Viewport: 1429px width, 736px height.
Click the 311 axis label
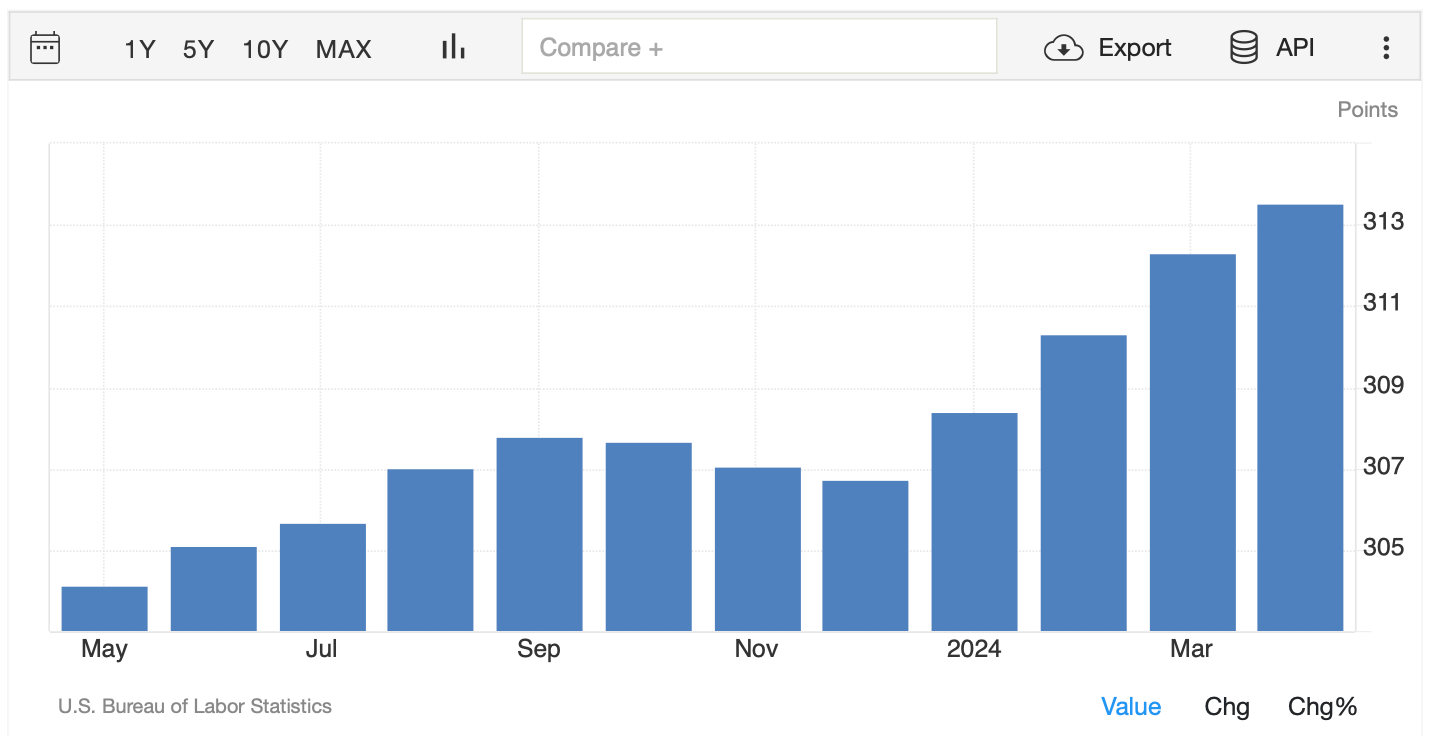point(1384,303)
